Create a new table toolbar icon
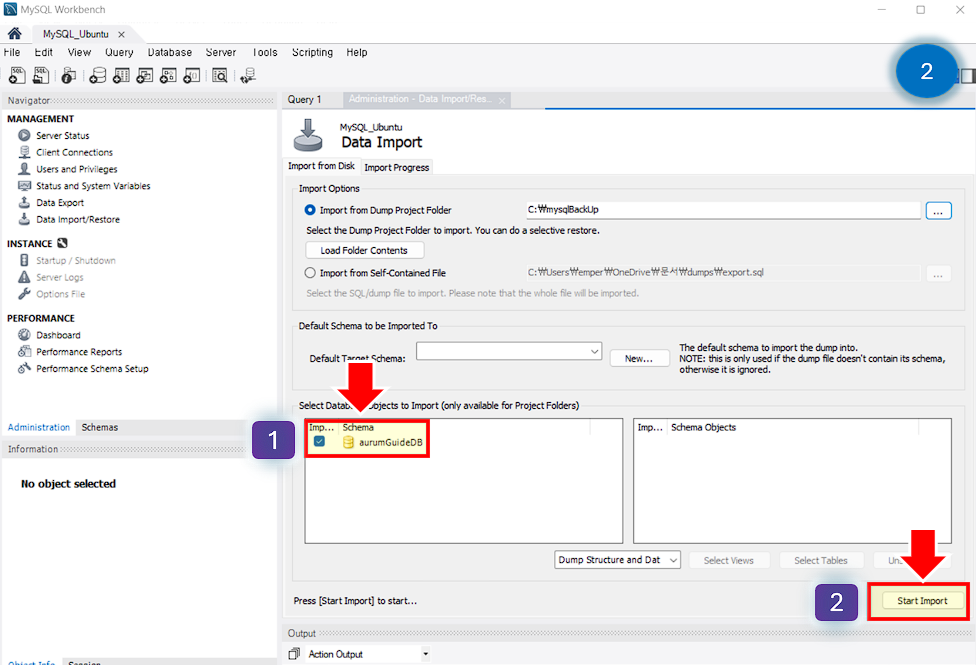The height and width of the screenshot is (665, 976). [121, 75]
